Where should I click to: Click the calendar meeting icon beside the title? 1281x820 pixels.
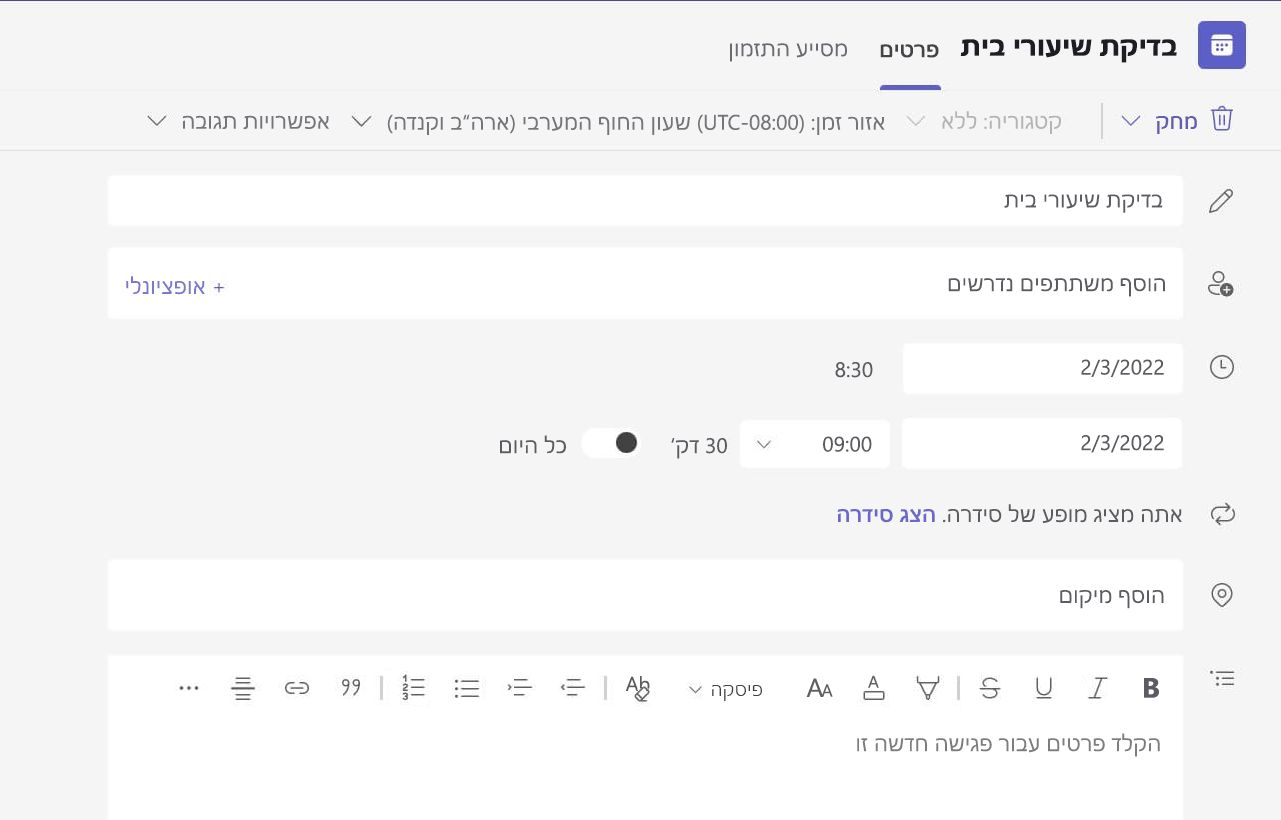(x=1221, y=45)
